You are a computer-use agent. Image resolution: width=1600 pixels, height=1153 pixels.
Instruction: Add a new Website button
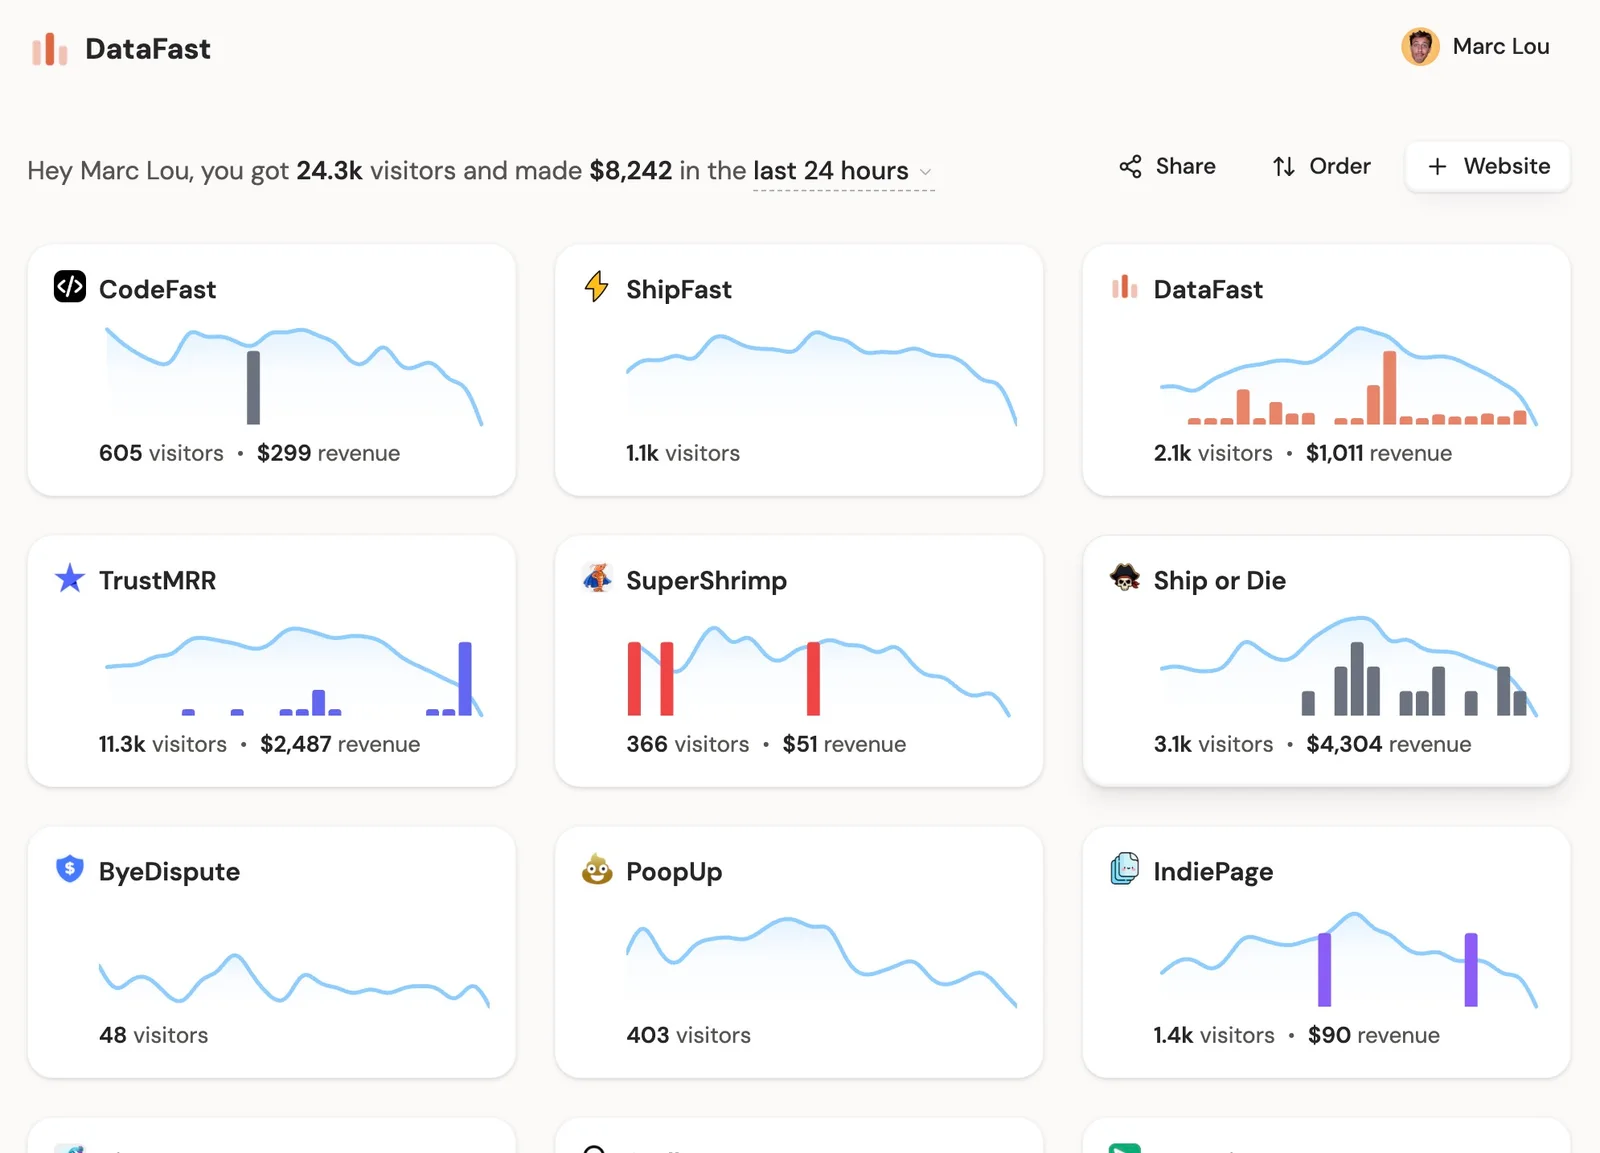1488,167
